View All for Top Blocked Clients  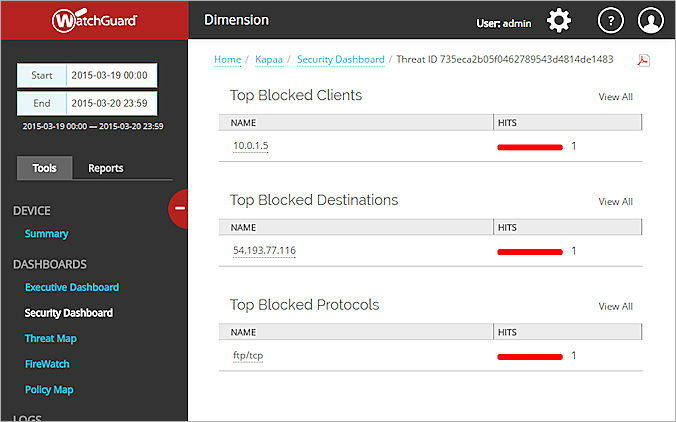point(615,97)
